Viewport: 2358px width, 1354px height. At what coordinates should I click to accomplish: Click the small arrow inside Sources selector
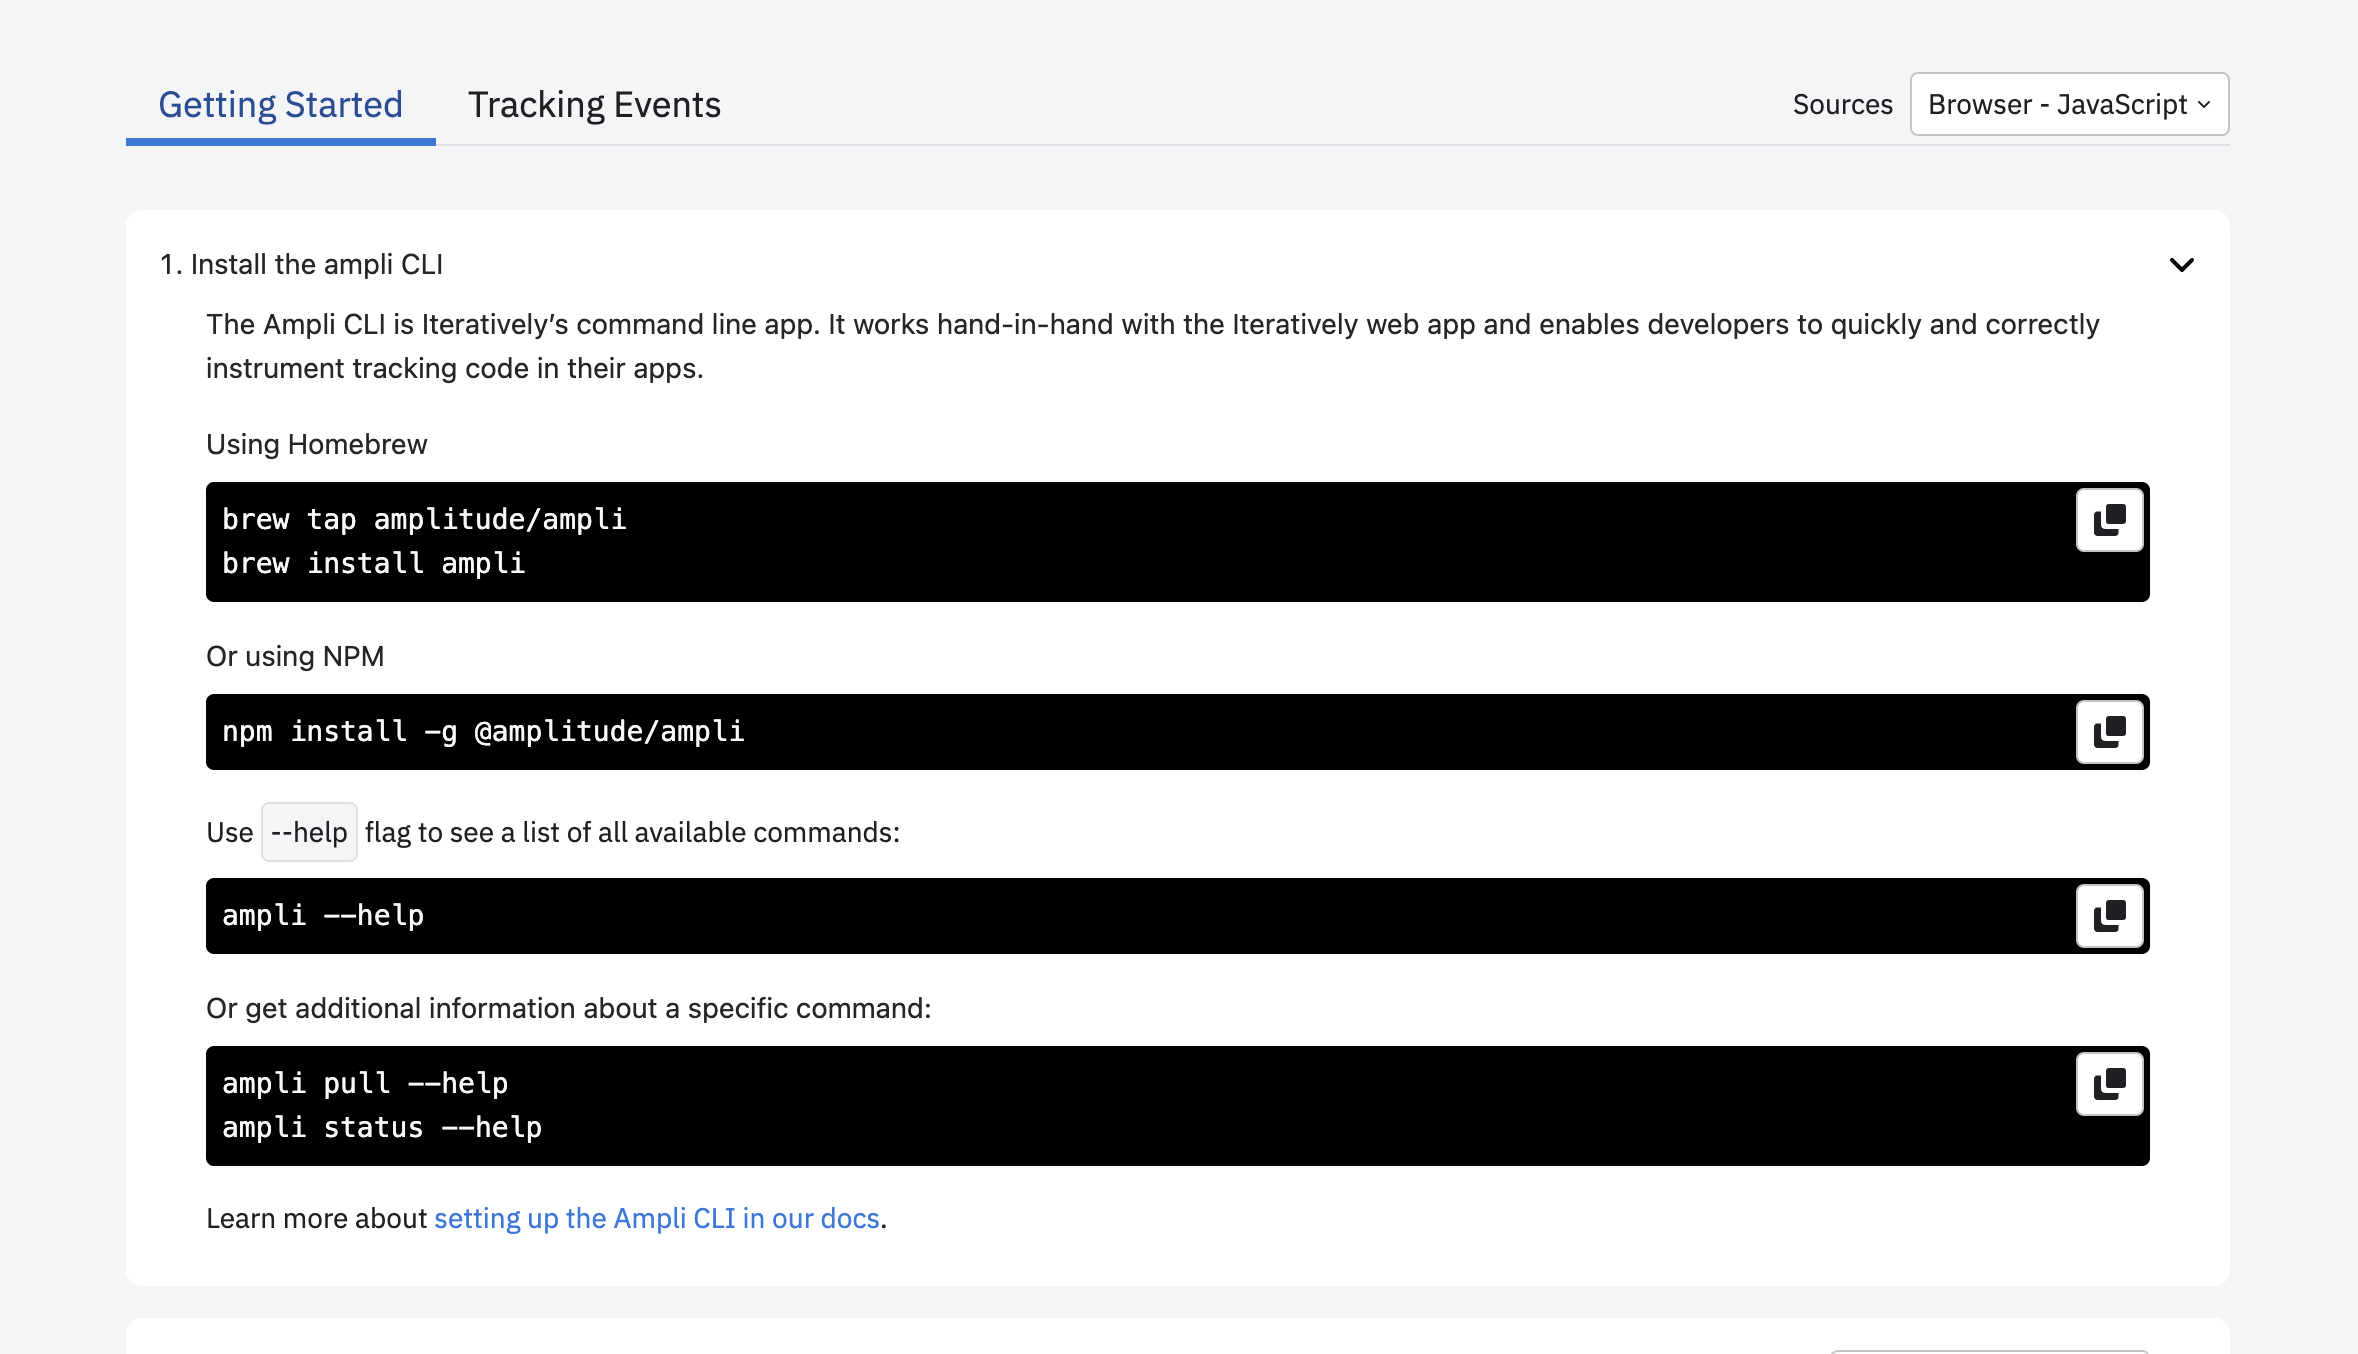coord(2204,104)
